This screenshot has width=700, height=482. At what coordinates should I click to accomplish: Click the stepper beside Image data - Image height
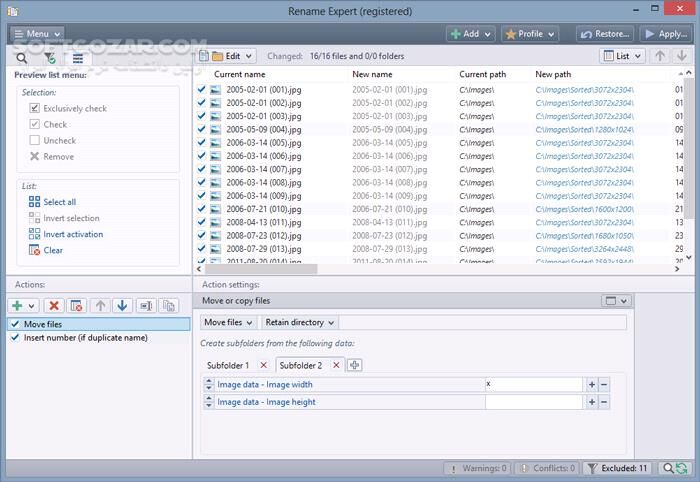coord(208,402)
